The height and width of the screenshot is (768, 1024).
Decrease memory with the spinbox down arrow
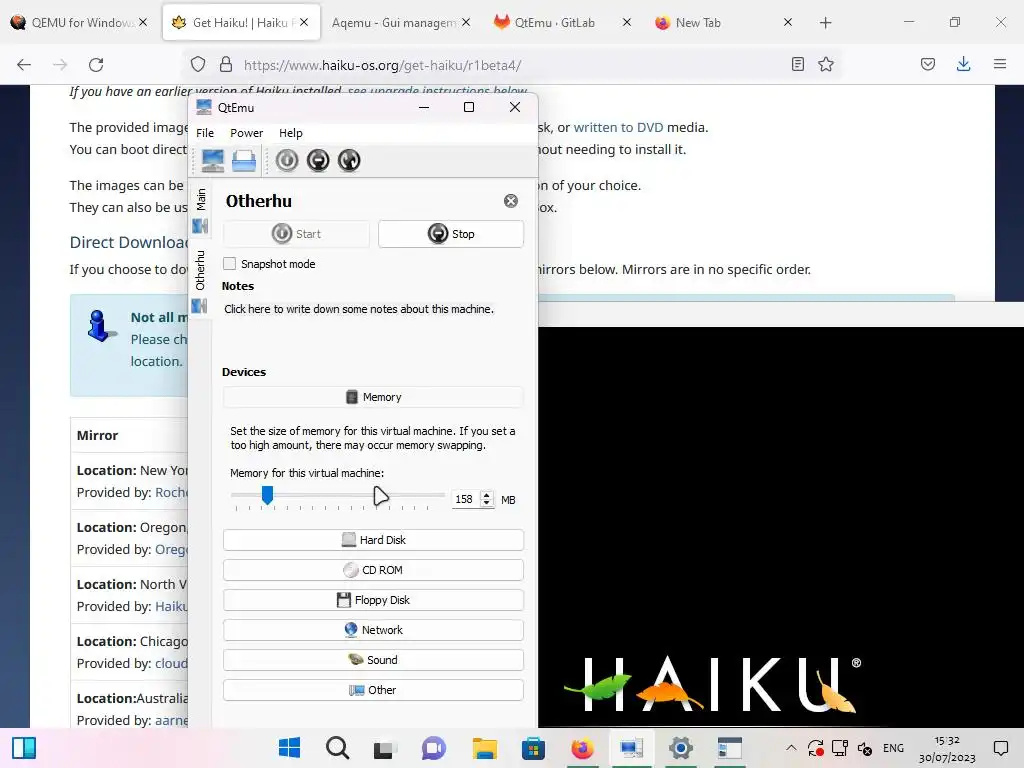[487, 504]
